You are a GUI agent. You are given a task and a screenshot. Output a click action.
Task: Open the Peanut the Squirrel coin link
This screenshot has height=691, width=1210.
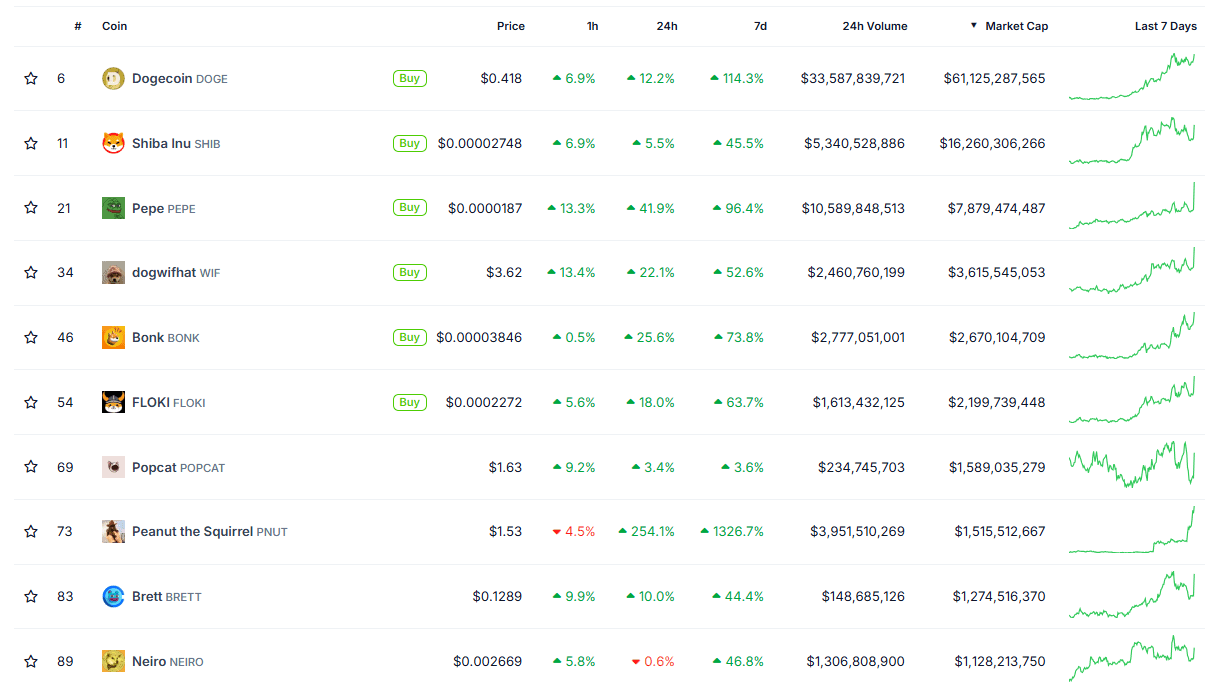[192, 532]
